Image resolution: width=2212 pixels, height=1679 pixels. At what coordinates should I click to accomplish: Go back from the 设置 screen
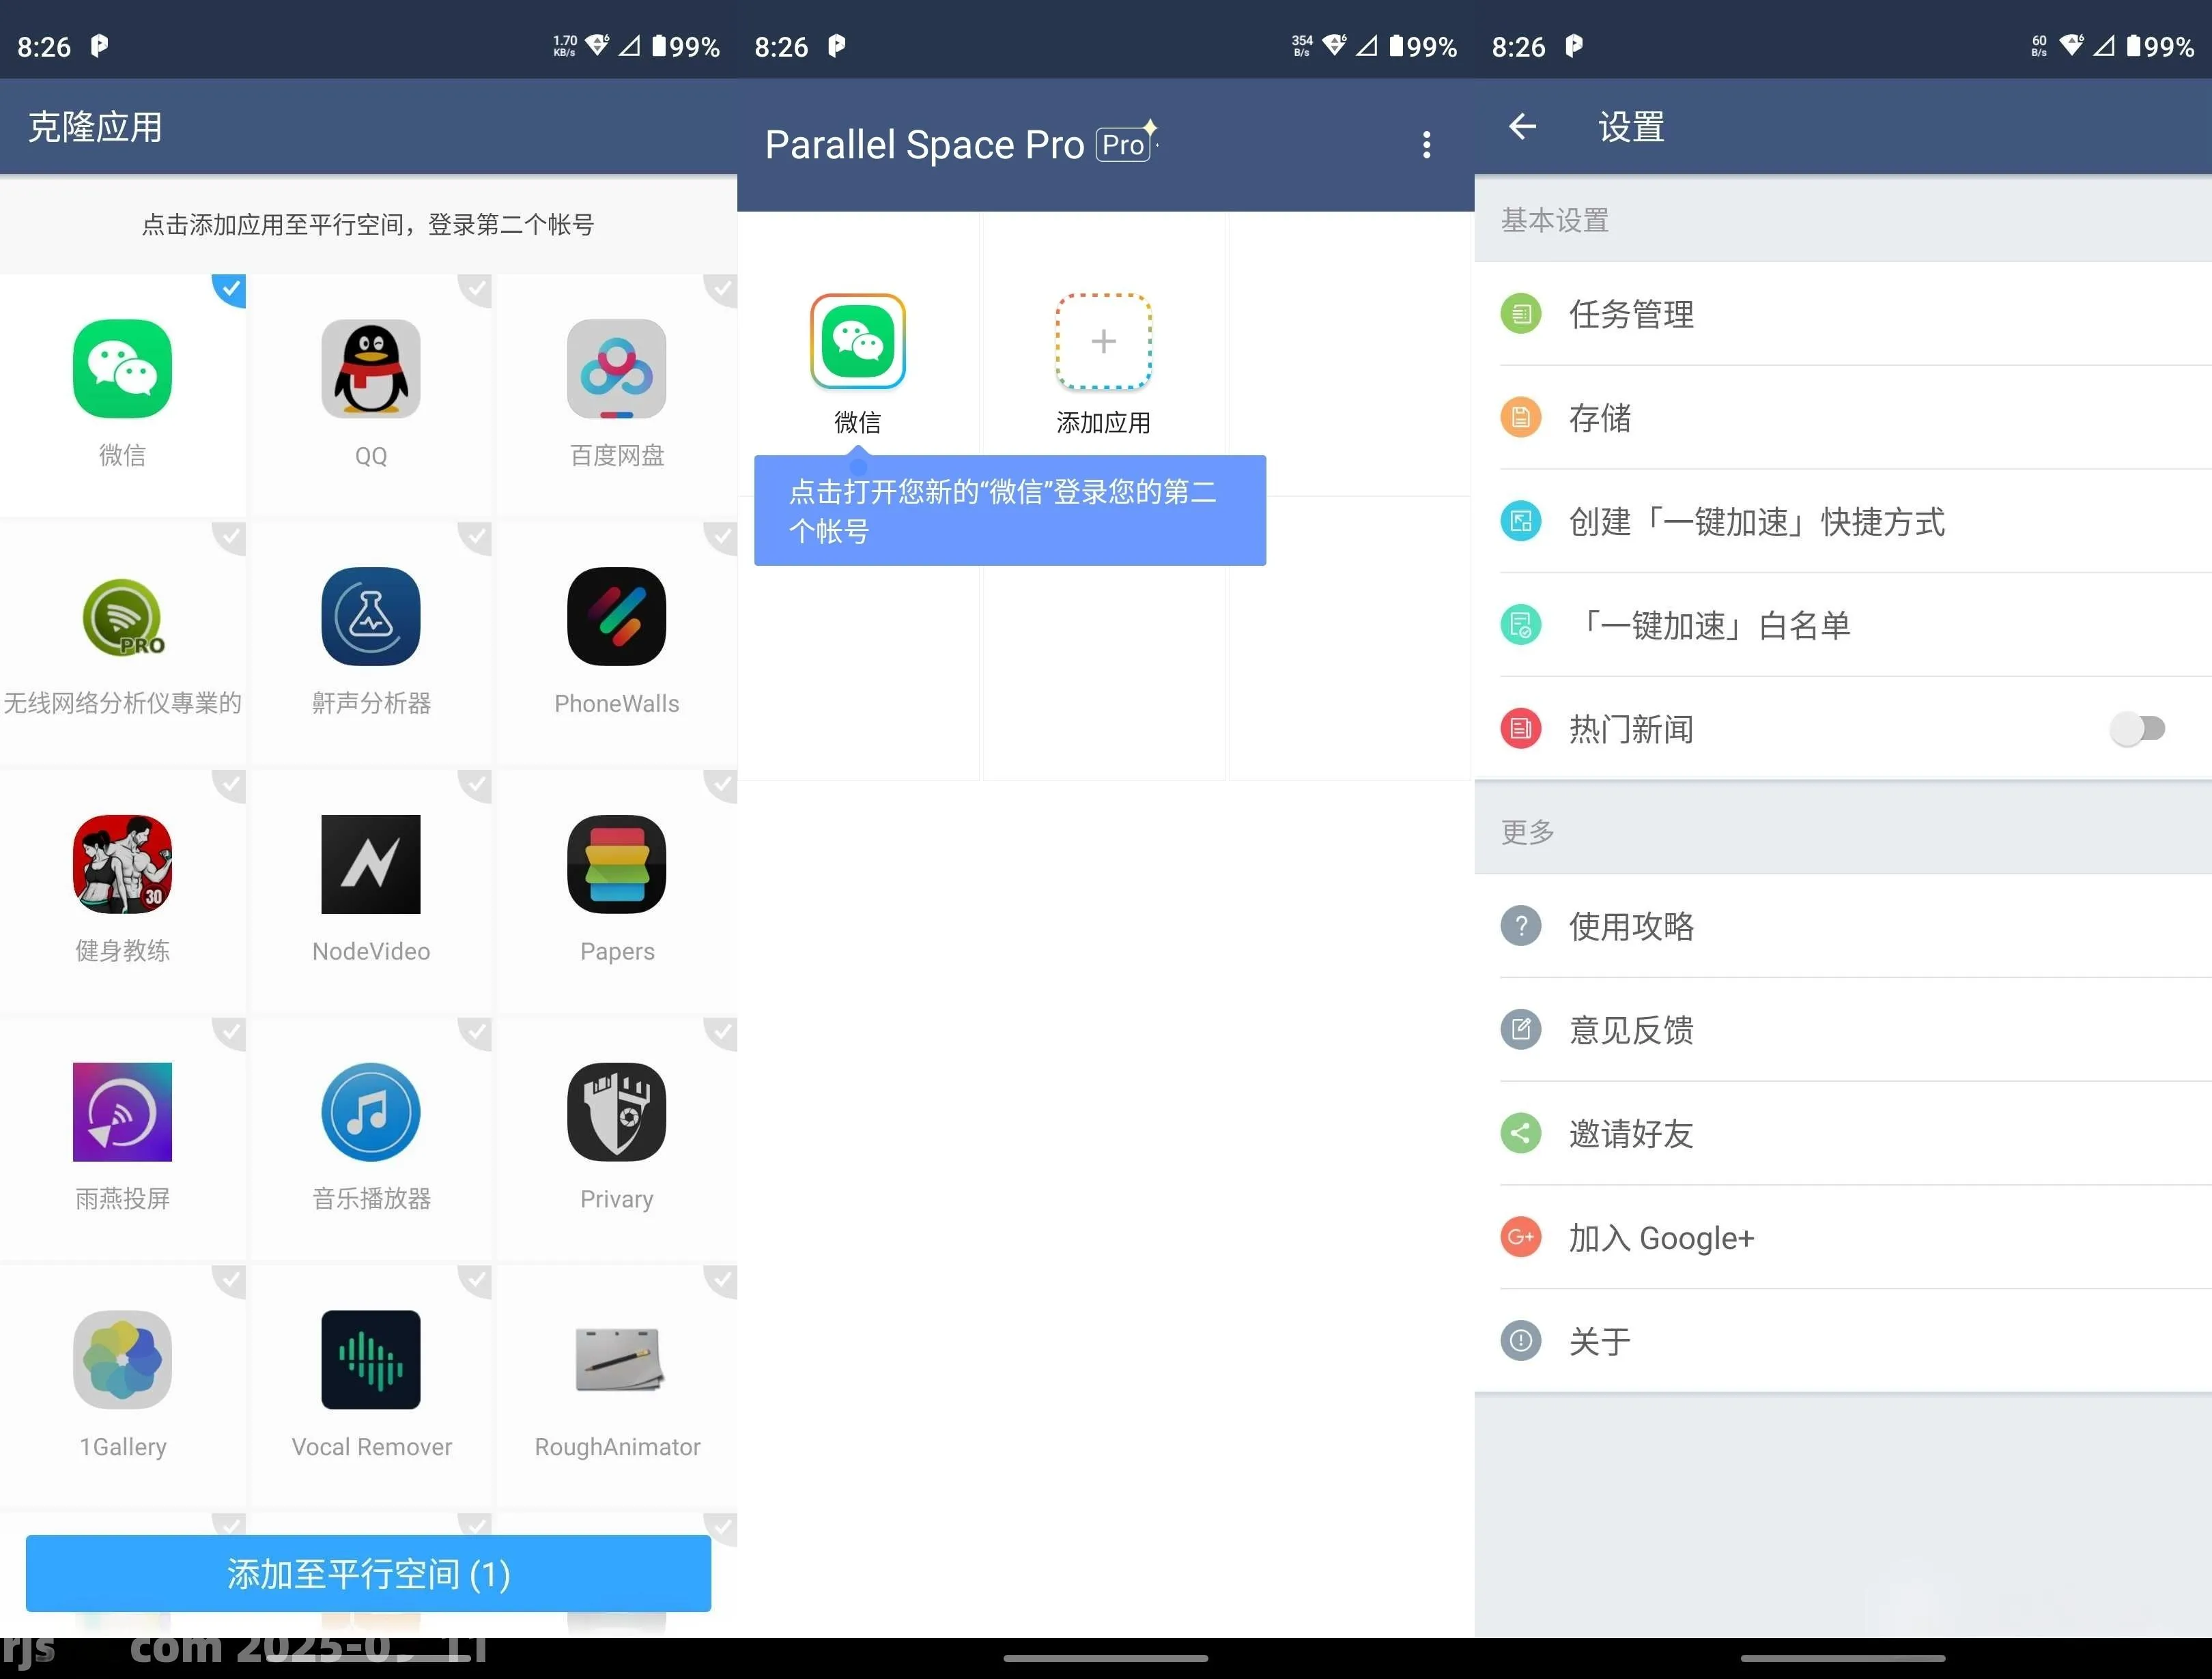(x=1522, y=127)
